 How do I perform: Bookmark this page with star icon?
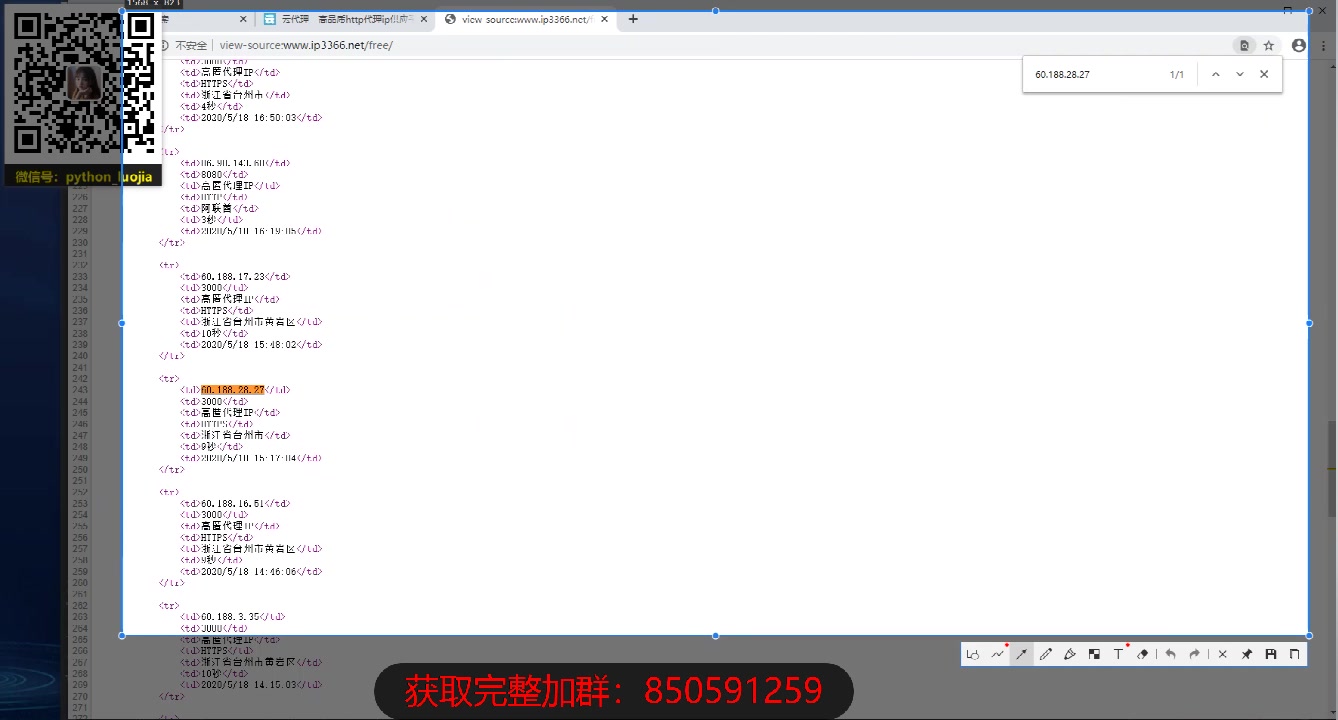pyautogui.click(x=1269, y=45)
